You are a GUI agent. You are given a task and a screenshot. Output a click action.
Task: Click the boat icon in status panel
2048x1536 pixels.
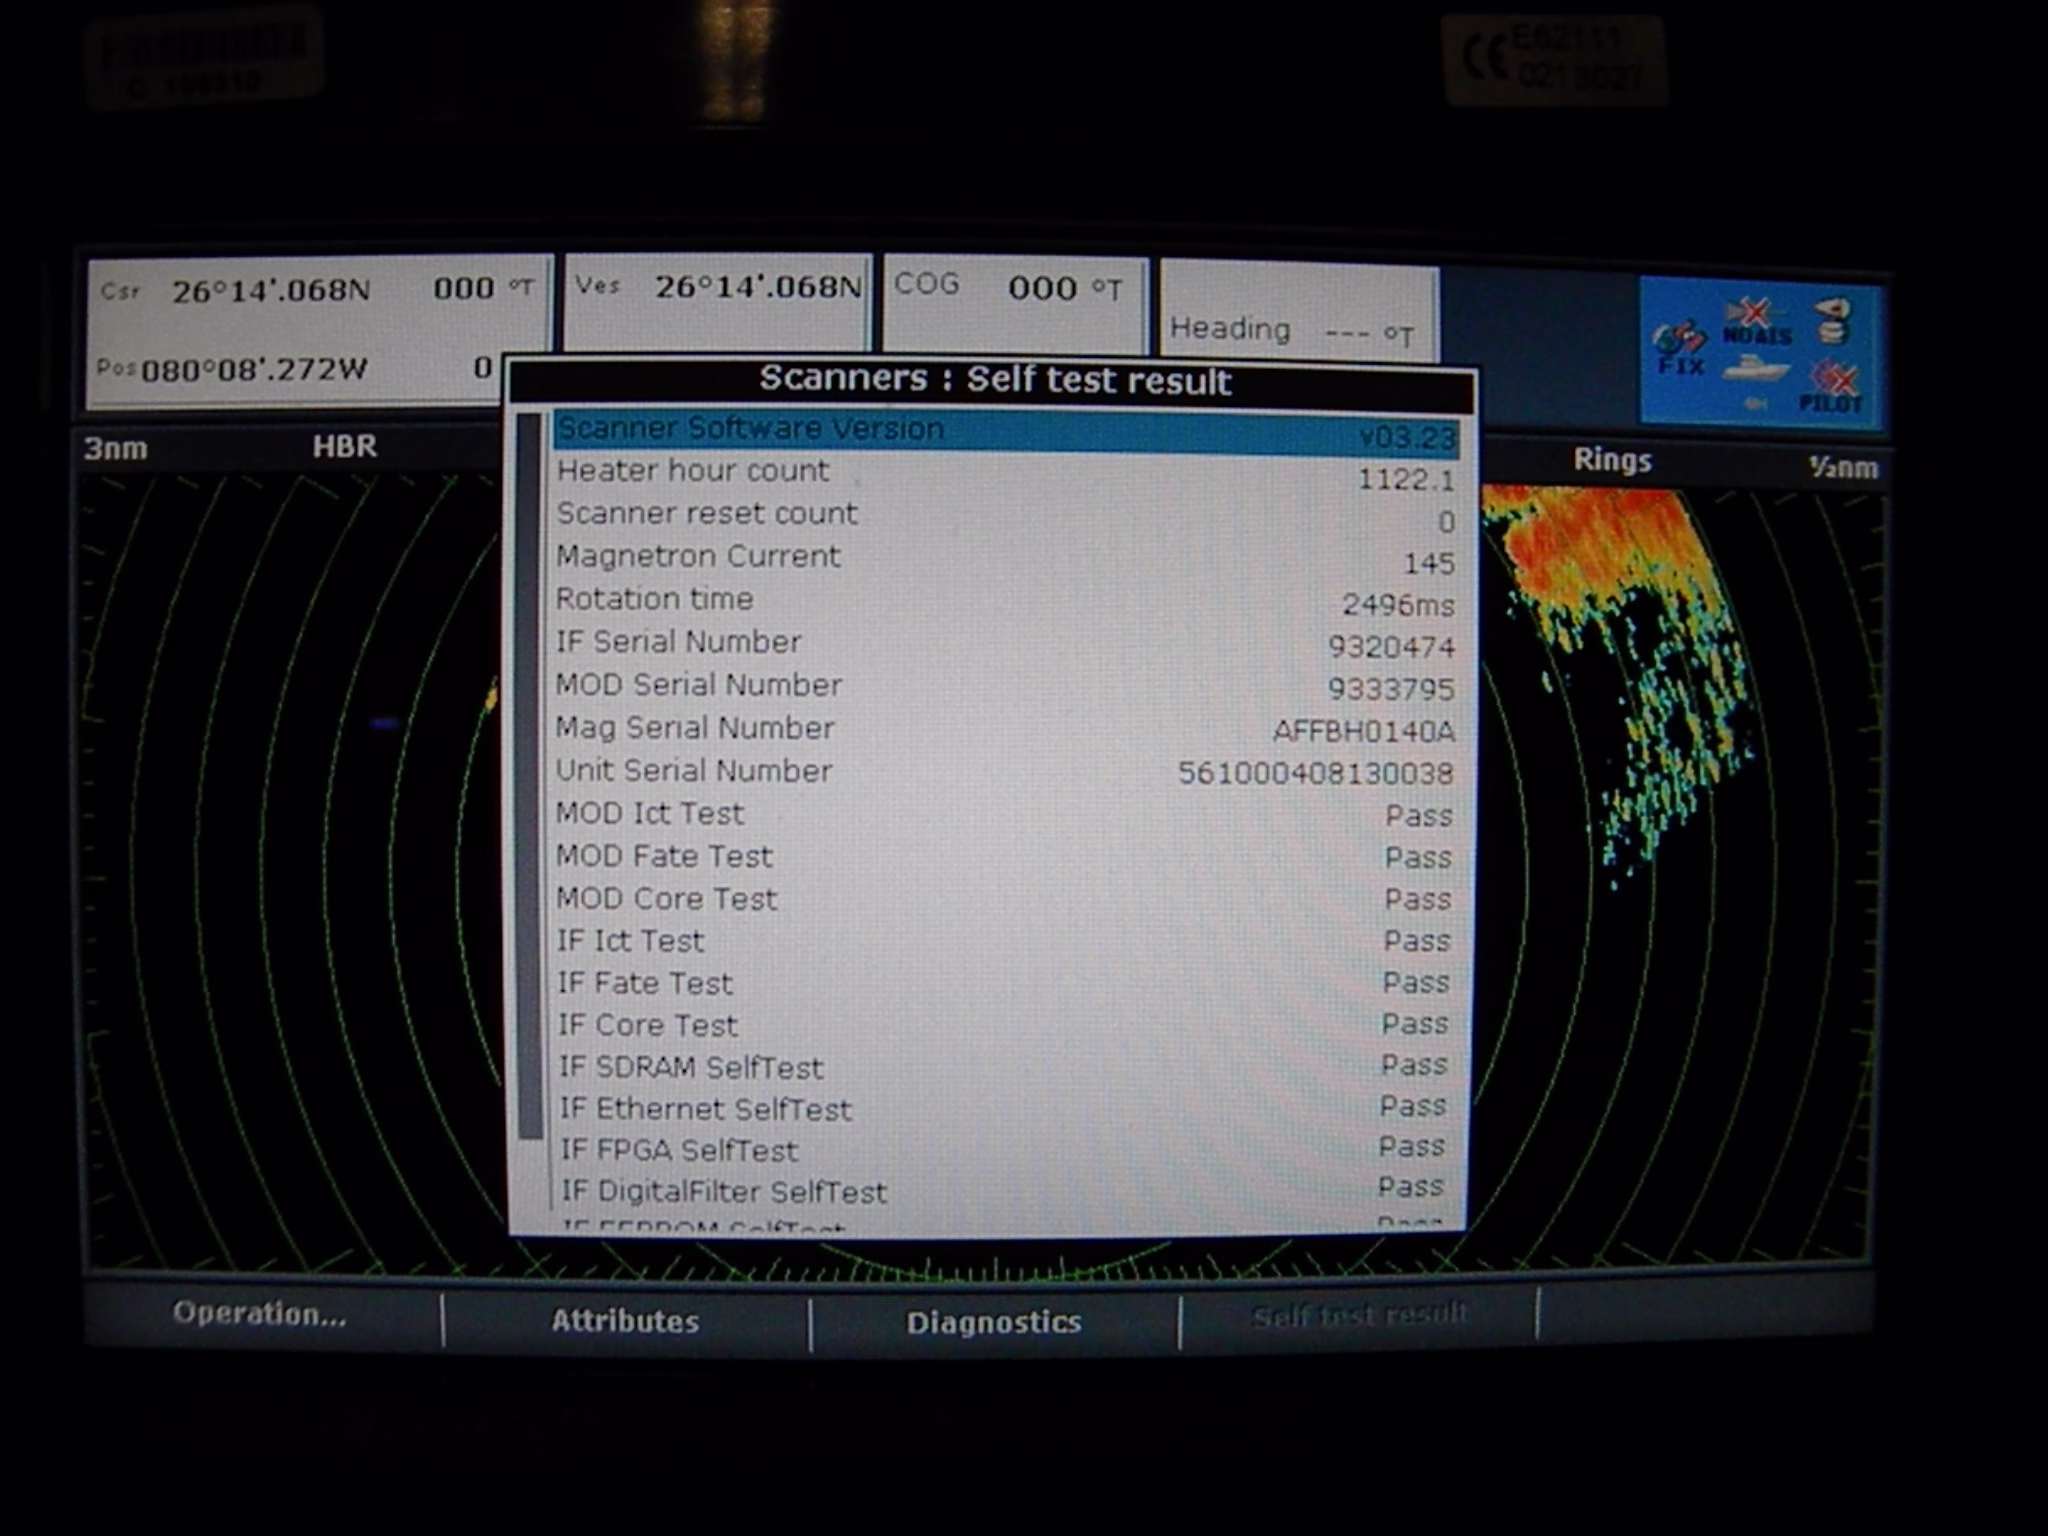point(1756,368)
